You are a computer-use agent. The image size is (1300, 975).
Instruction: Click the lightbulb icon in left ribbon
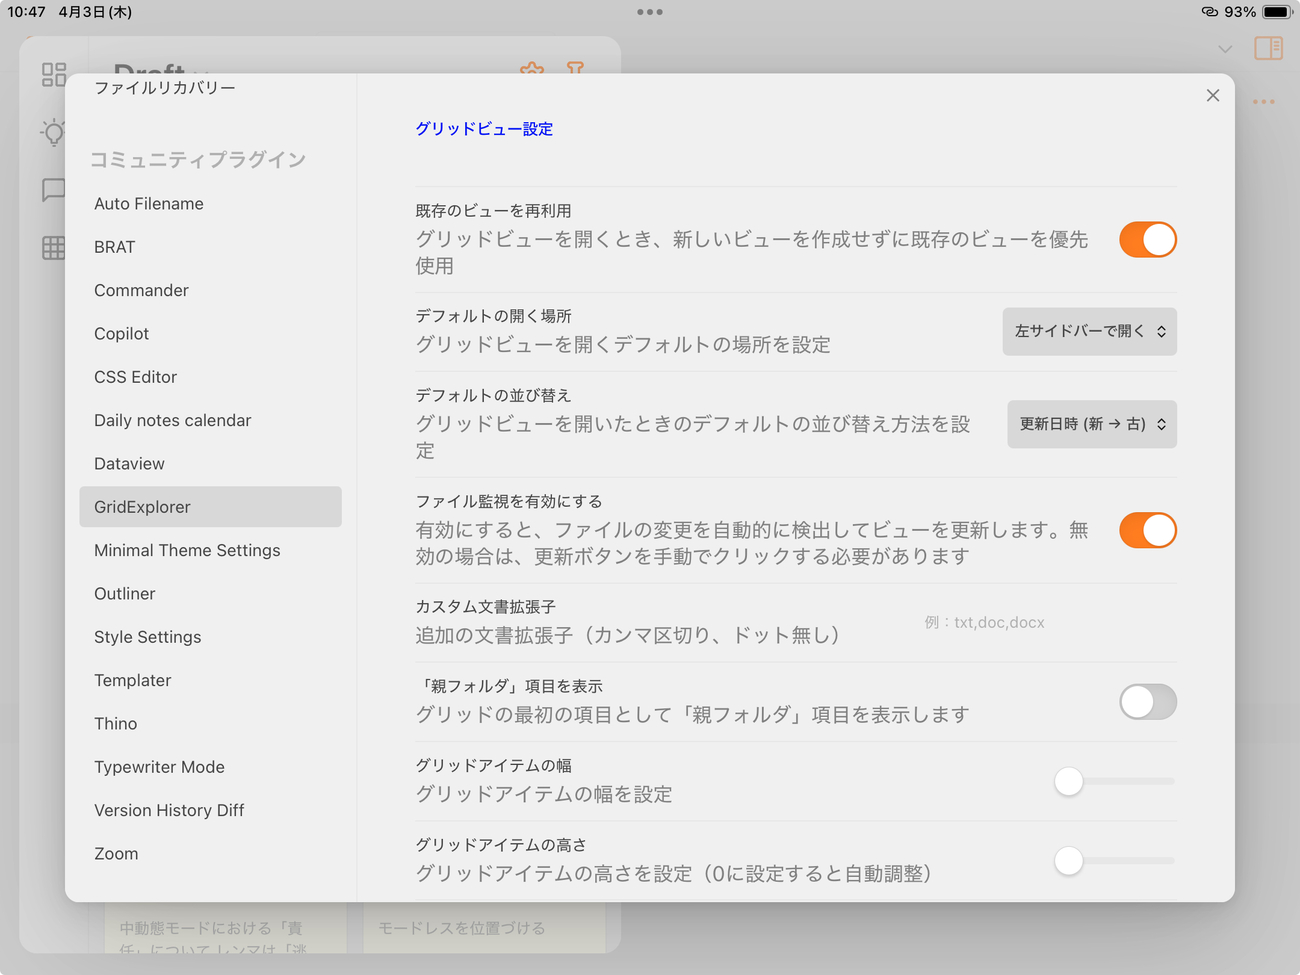(x=54, y=132)
